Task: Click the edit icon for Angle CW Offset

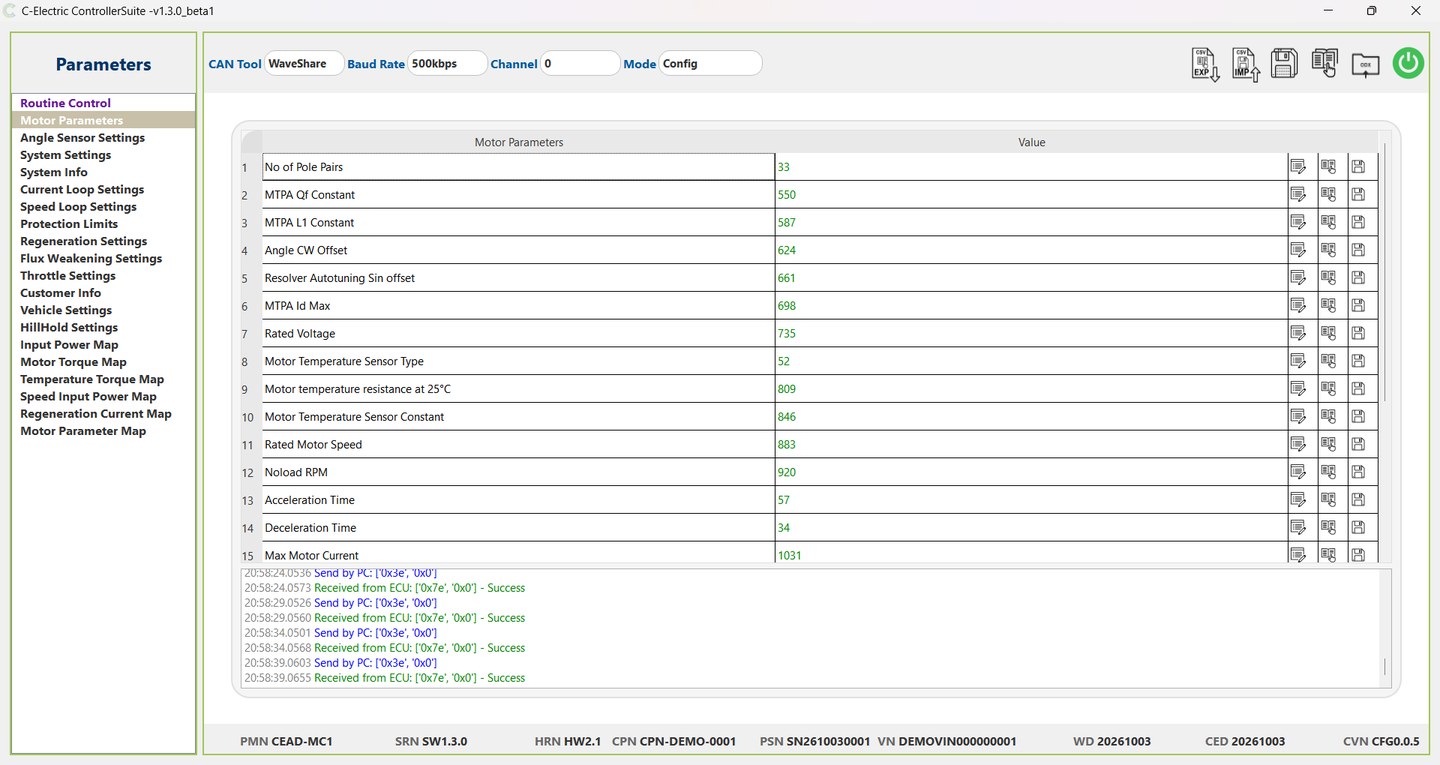Action: (1298, 250)
